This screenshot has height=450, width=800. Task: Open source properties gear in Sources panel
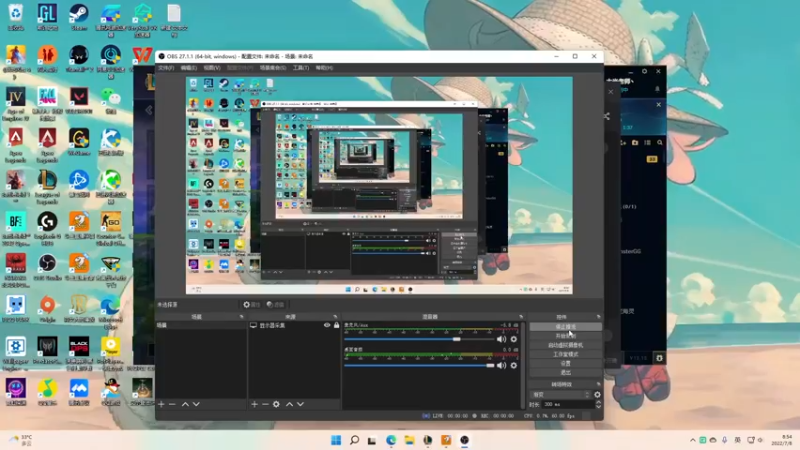pyautogui.click(x=276, y=404)
